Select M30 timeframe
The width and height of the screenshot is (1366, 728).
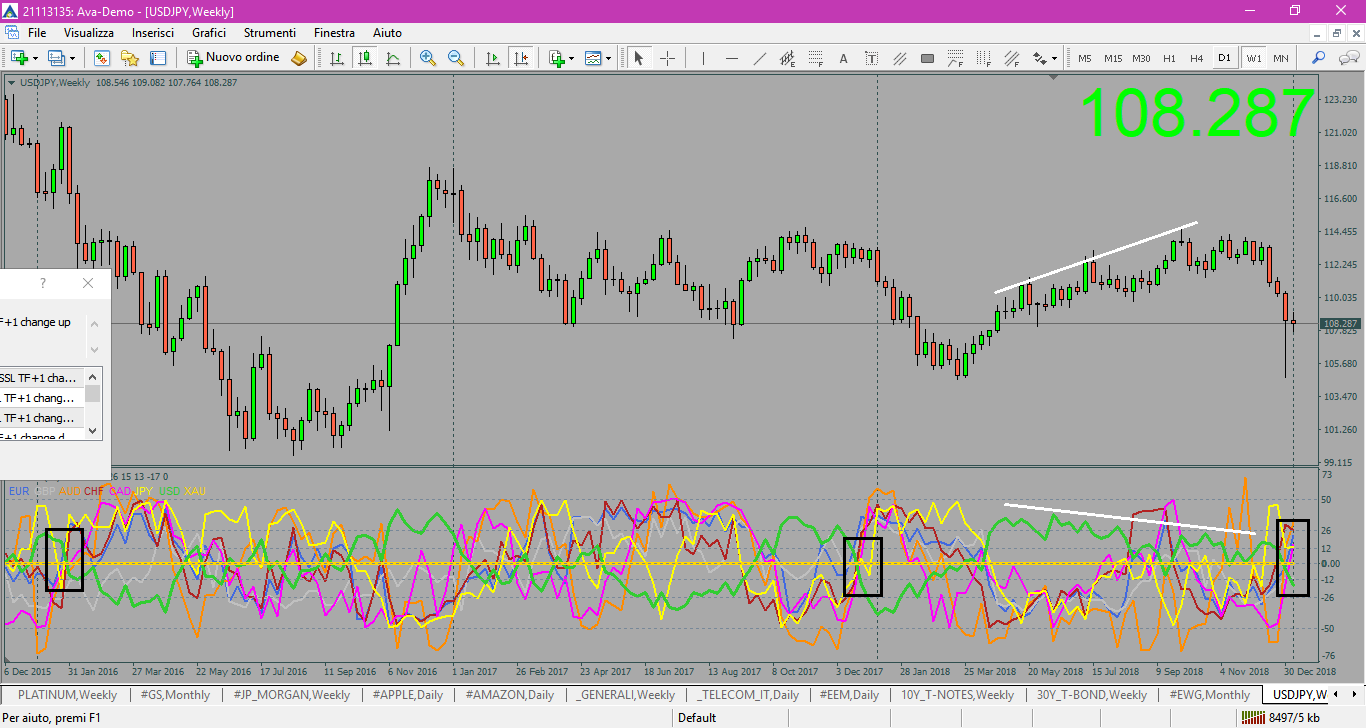[1141, 58]
